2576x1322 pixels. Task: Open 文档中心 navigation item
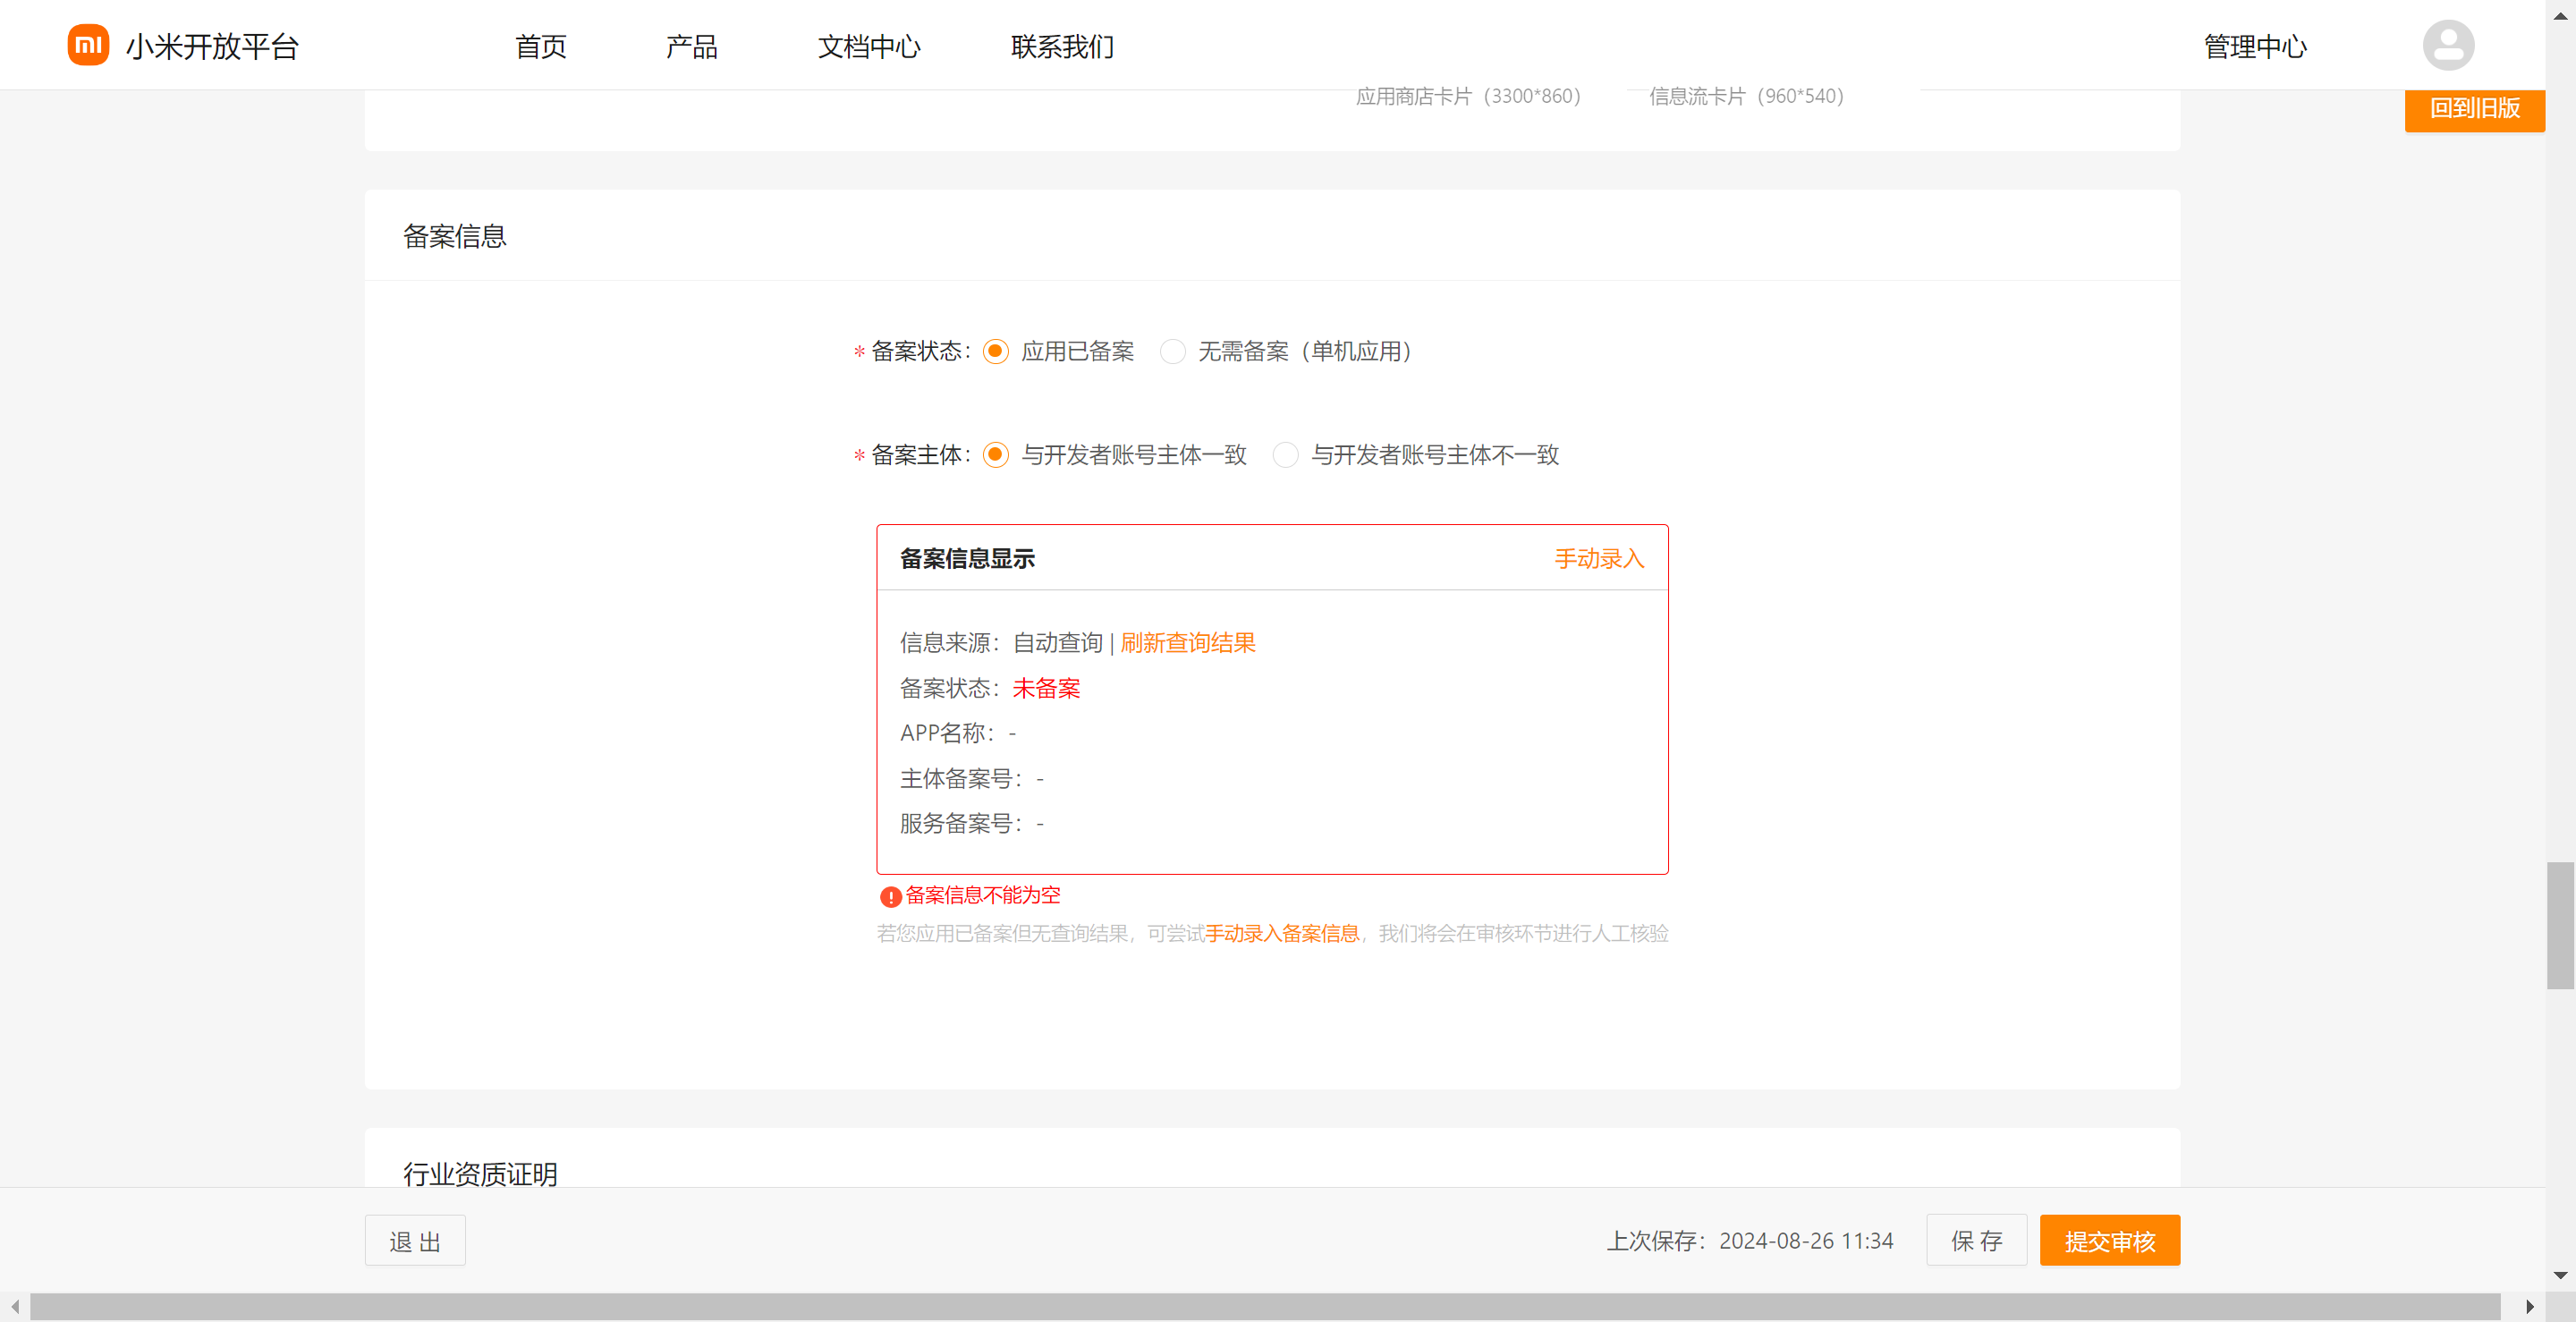(x=869, y=46)
